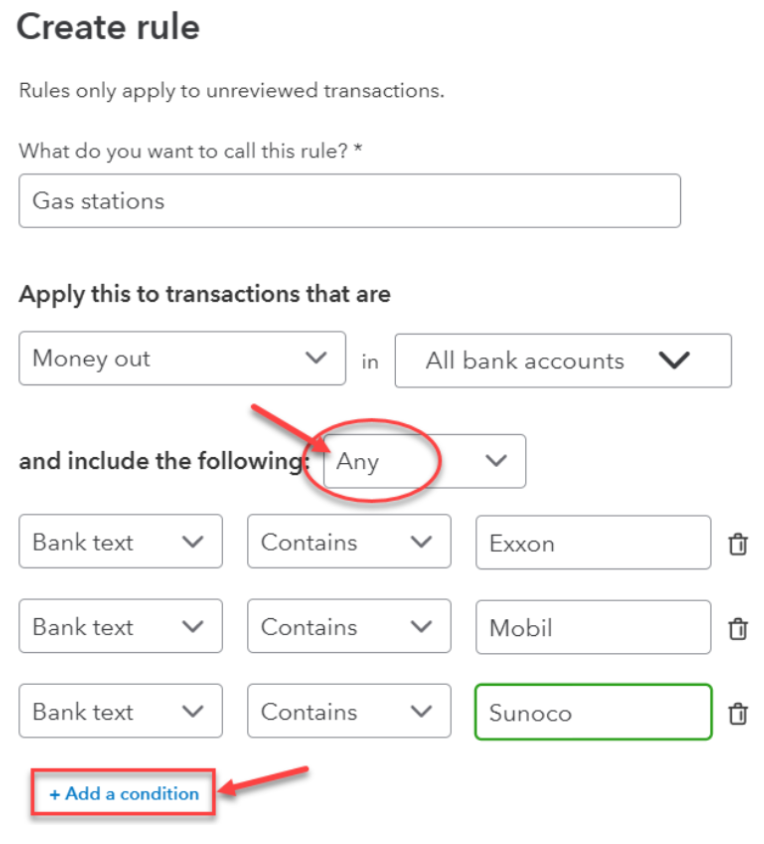Viewport: 764px width, 844px height.
Task: Expand Contains dropdown in Exxon row
Action: (349, 541)
